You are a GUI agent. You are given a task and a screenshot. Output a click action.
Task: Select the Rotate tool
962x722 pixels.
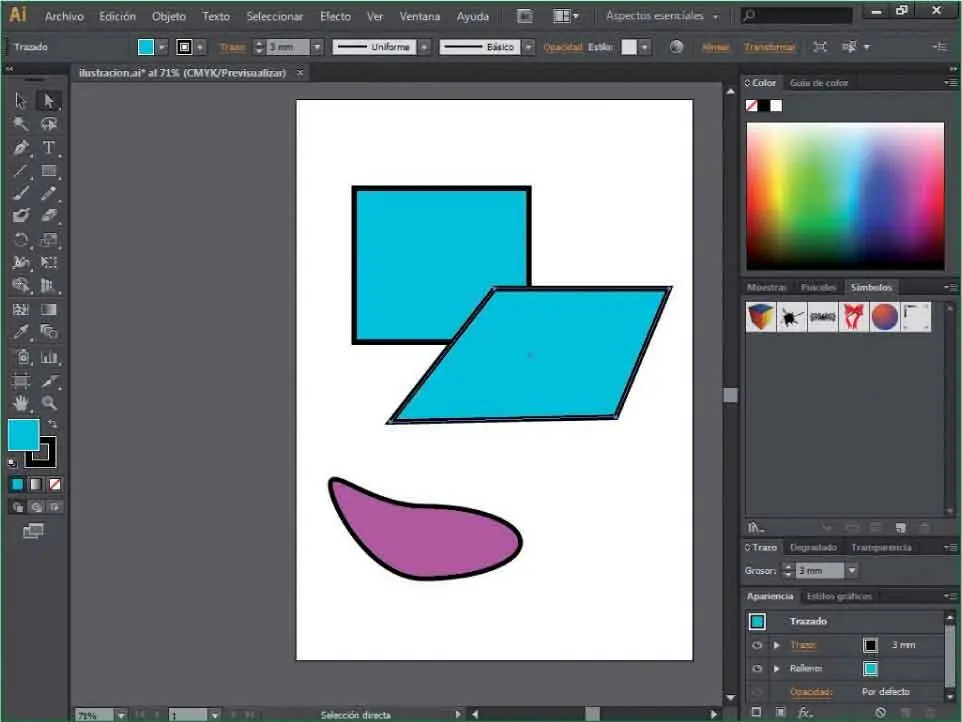coord(21,239)
